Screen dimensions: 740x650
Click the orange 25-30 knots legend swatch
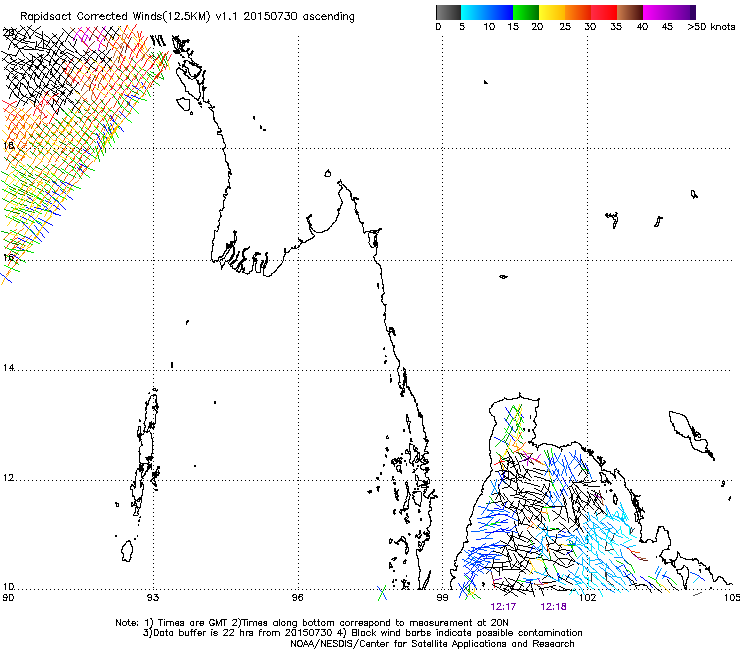[578, 12]
